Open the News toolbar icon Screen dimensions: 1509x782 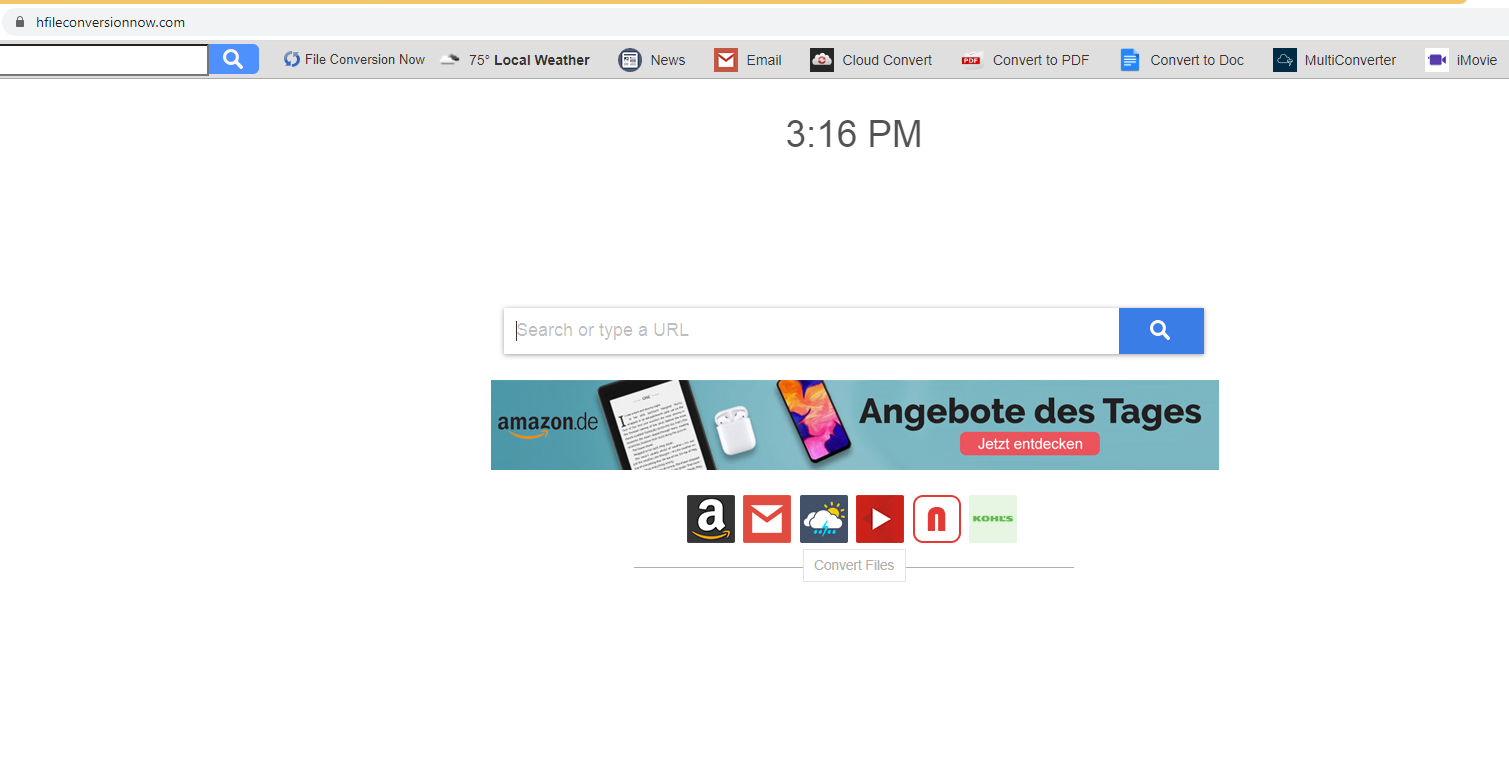pyautogui.click(x=630, y=60)
